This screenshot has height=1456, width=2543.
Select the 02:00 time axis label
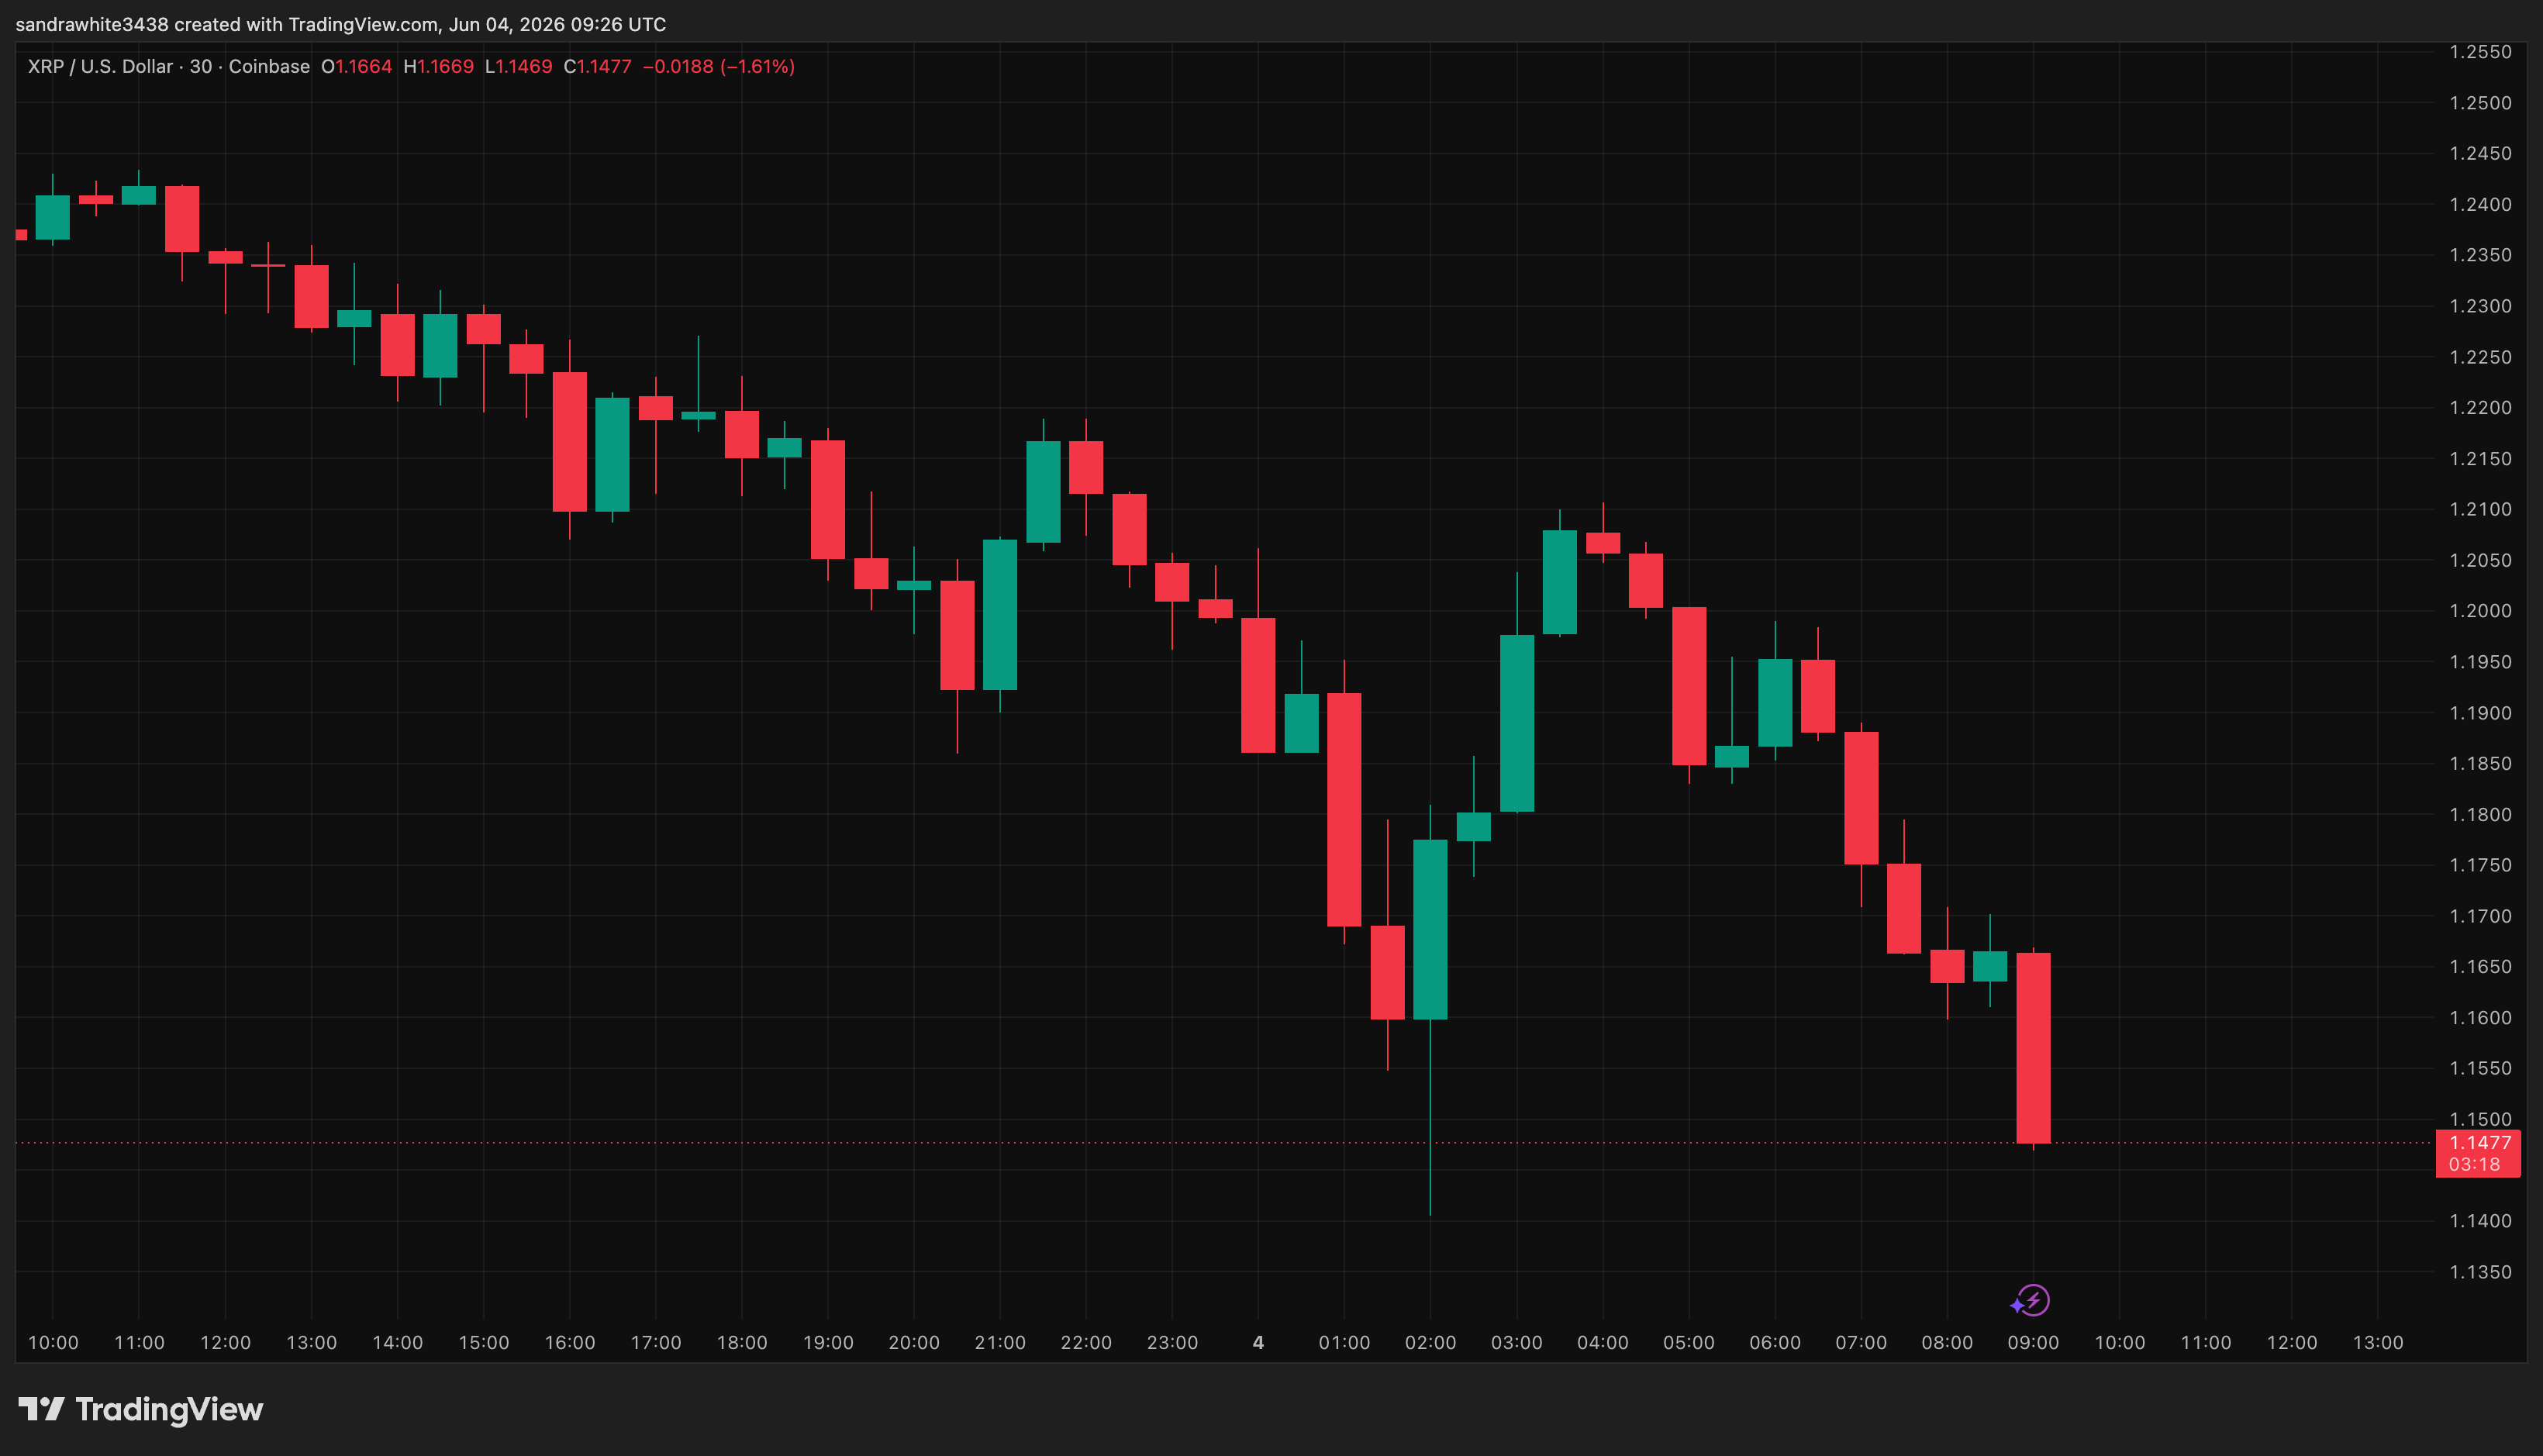tap(1430, 1343)
